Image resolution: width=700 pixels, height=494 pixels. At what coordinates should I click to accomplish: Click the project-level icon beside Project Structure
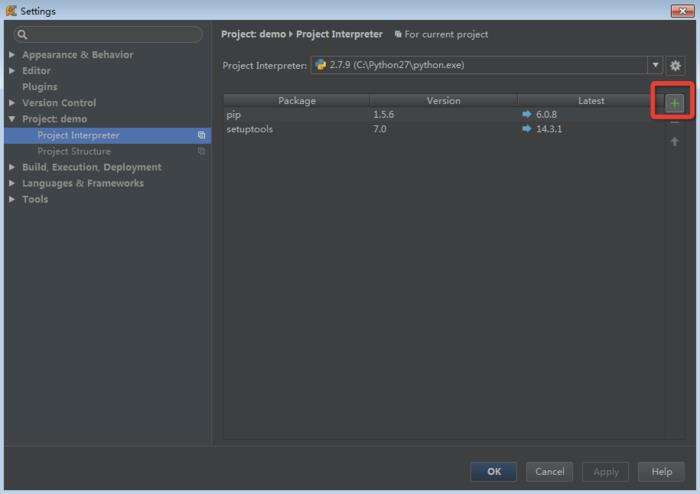(201, 151)
